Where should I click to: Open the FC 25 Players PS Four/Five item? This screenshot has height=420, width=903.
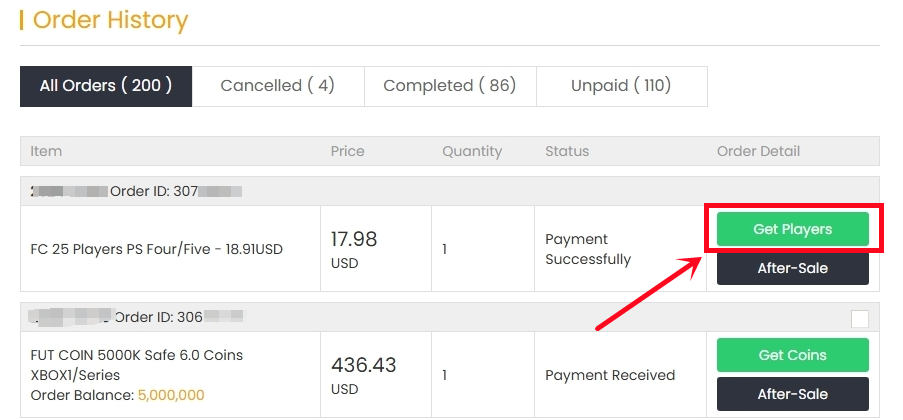coord(157,249)
